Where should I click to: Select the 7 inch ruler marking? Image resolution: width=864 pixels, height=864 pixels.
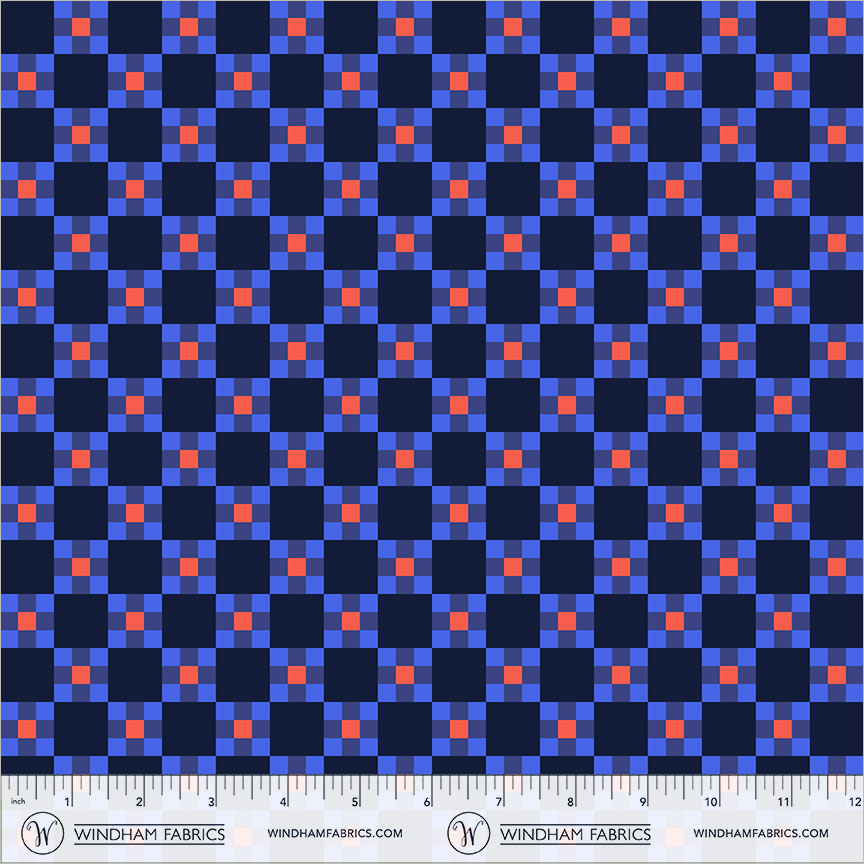tap(498, 802)
